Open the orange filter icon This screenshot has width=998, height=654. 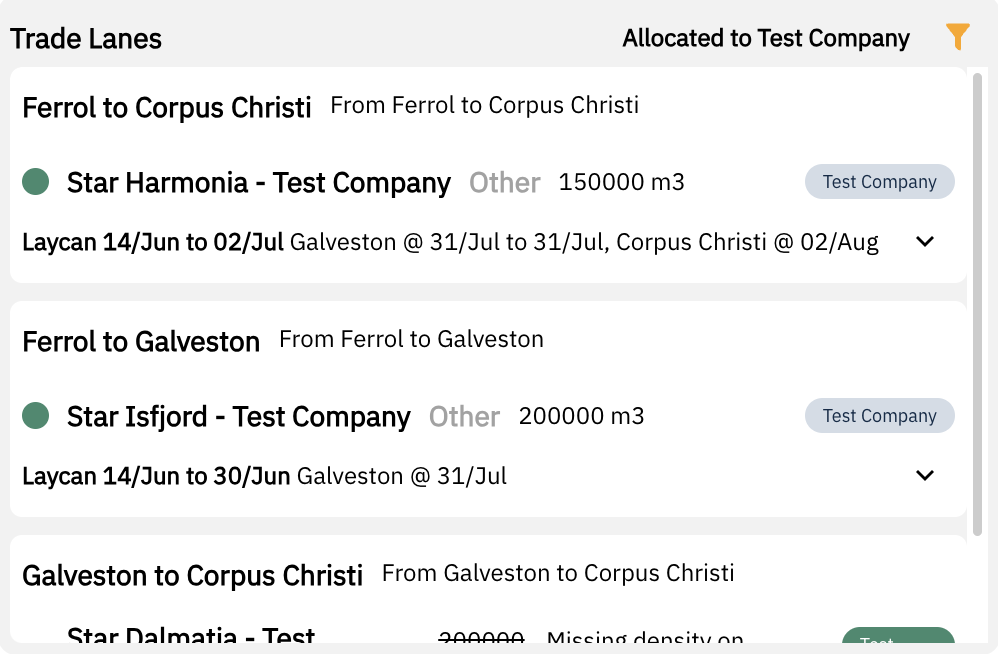pos(957,38)
